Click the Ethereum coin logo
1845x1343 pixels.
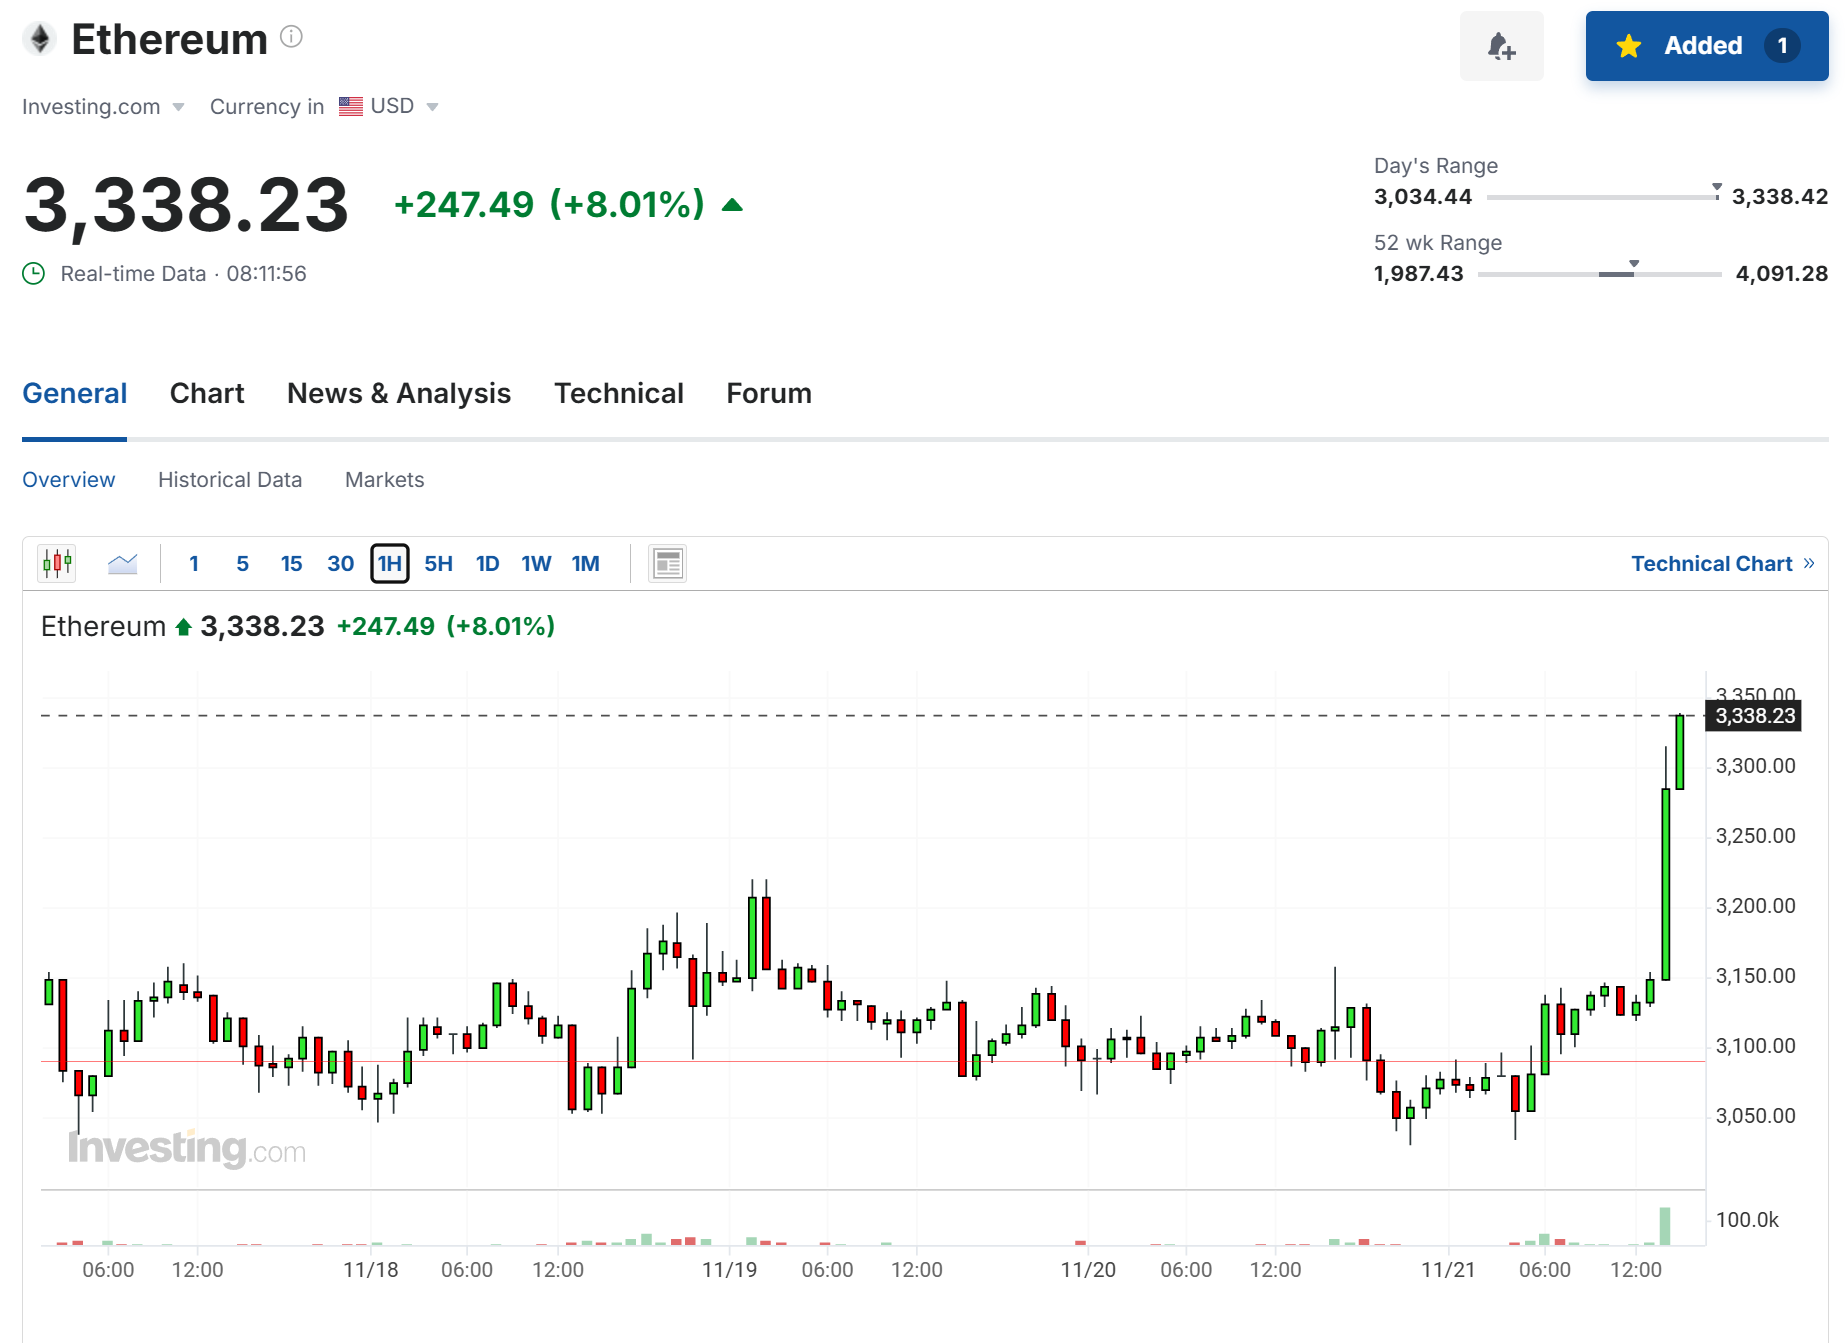tap(40, 39)
